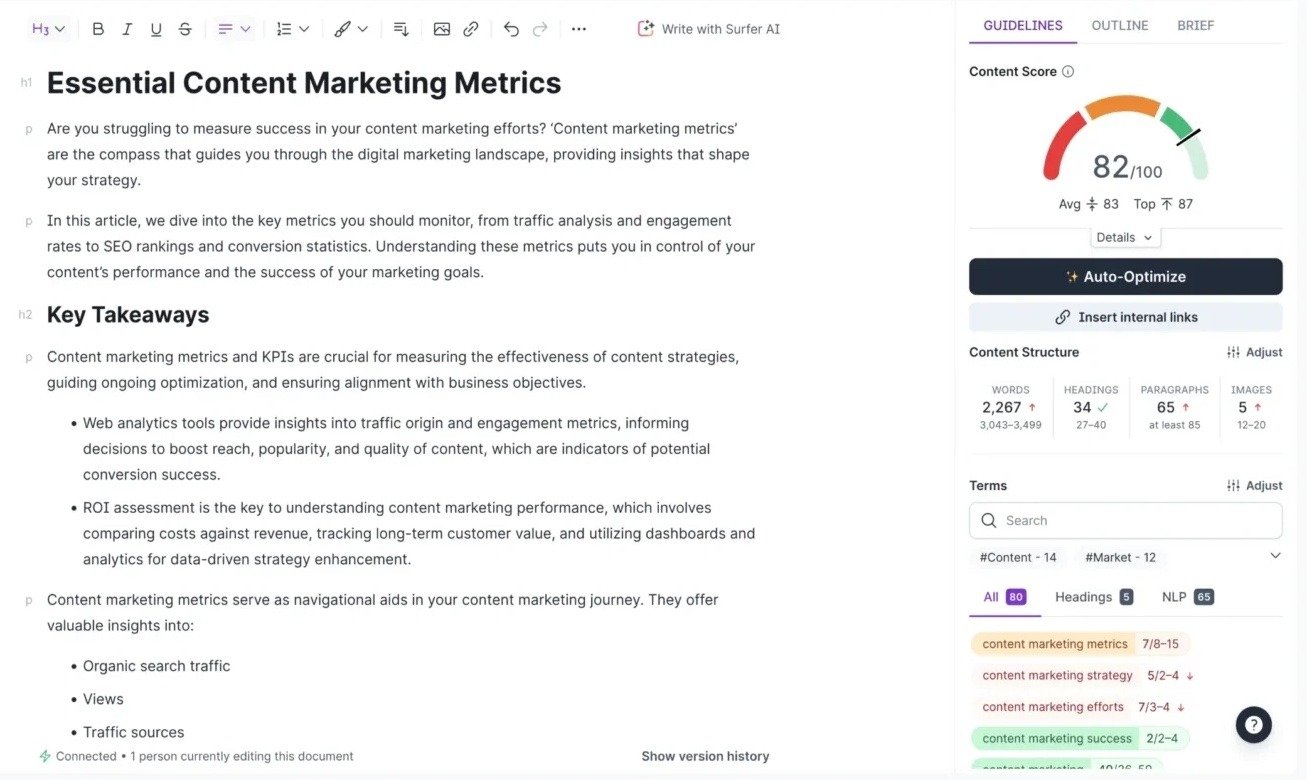Viewport: 1307px width, 780px height.
Task: Insert an image into the document
Action: tap(441, 28)
